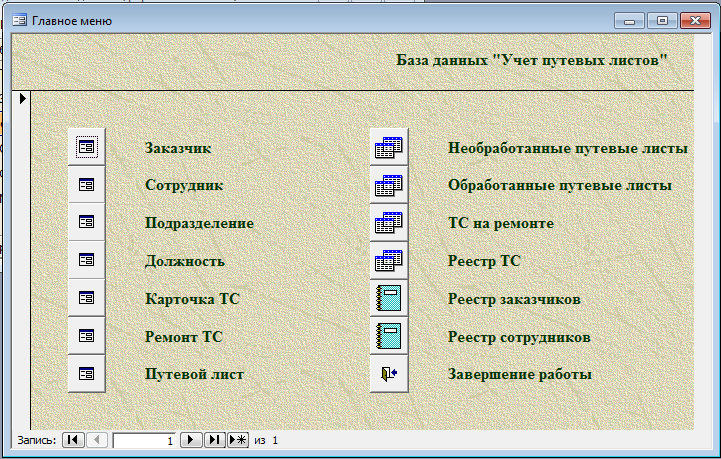Image resolution: width=721 pixels, height=459 pixels.
Task: Click the Ремонт ТС form icon
Action: click(x=86, y=335)
